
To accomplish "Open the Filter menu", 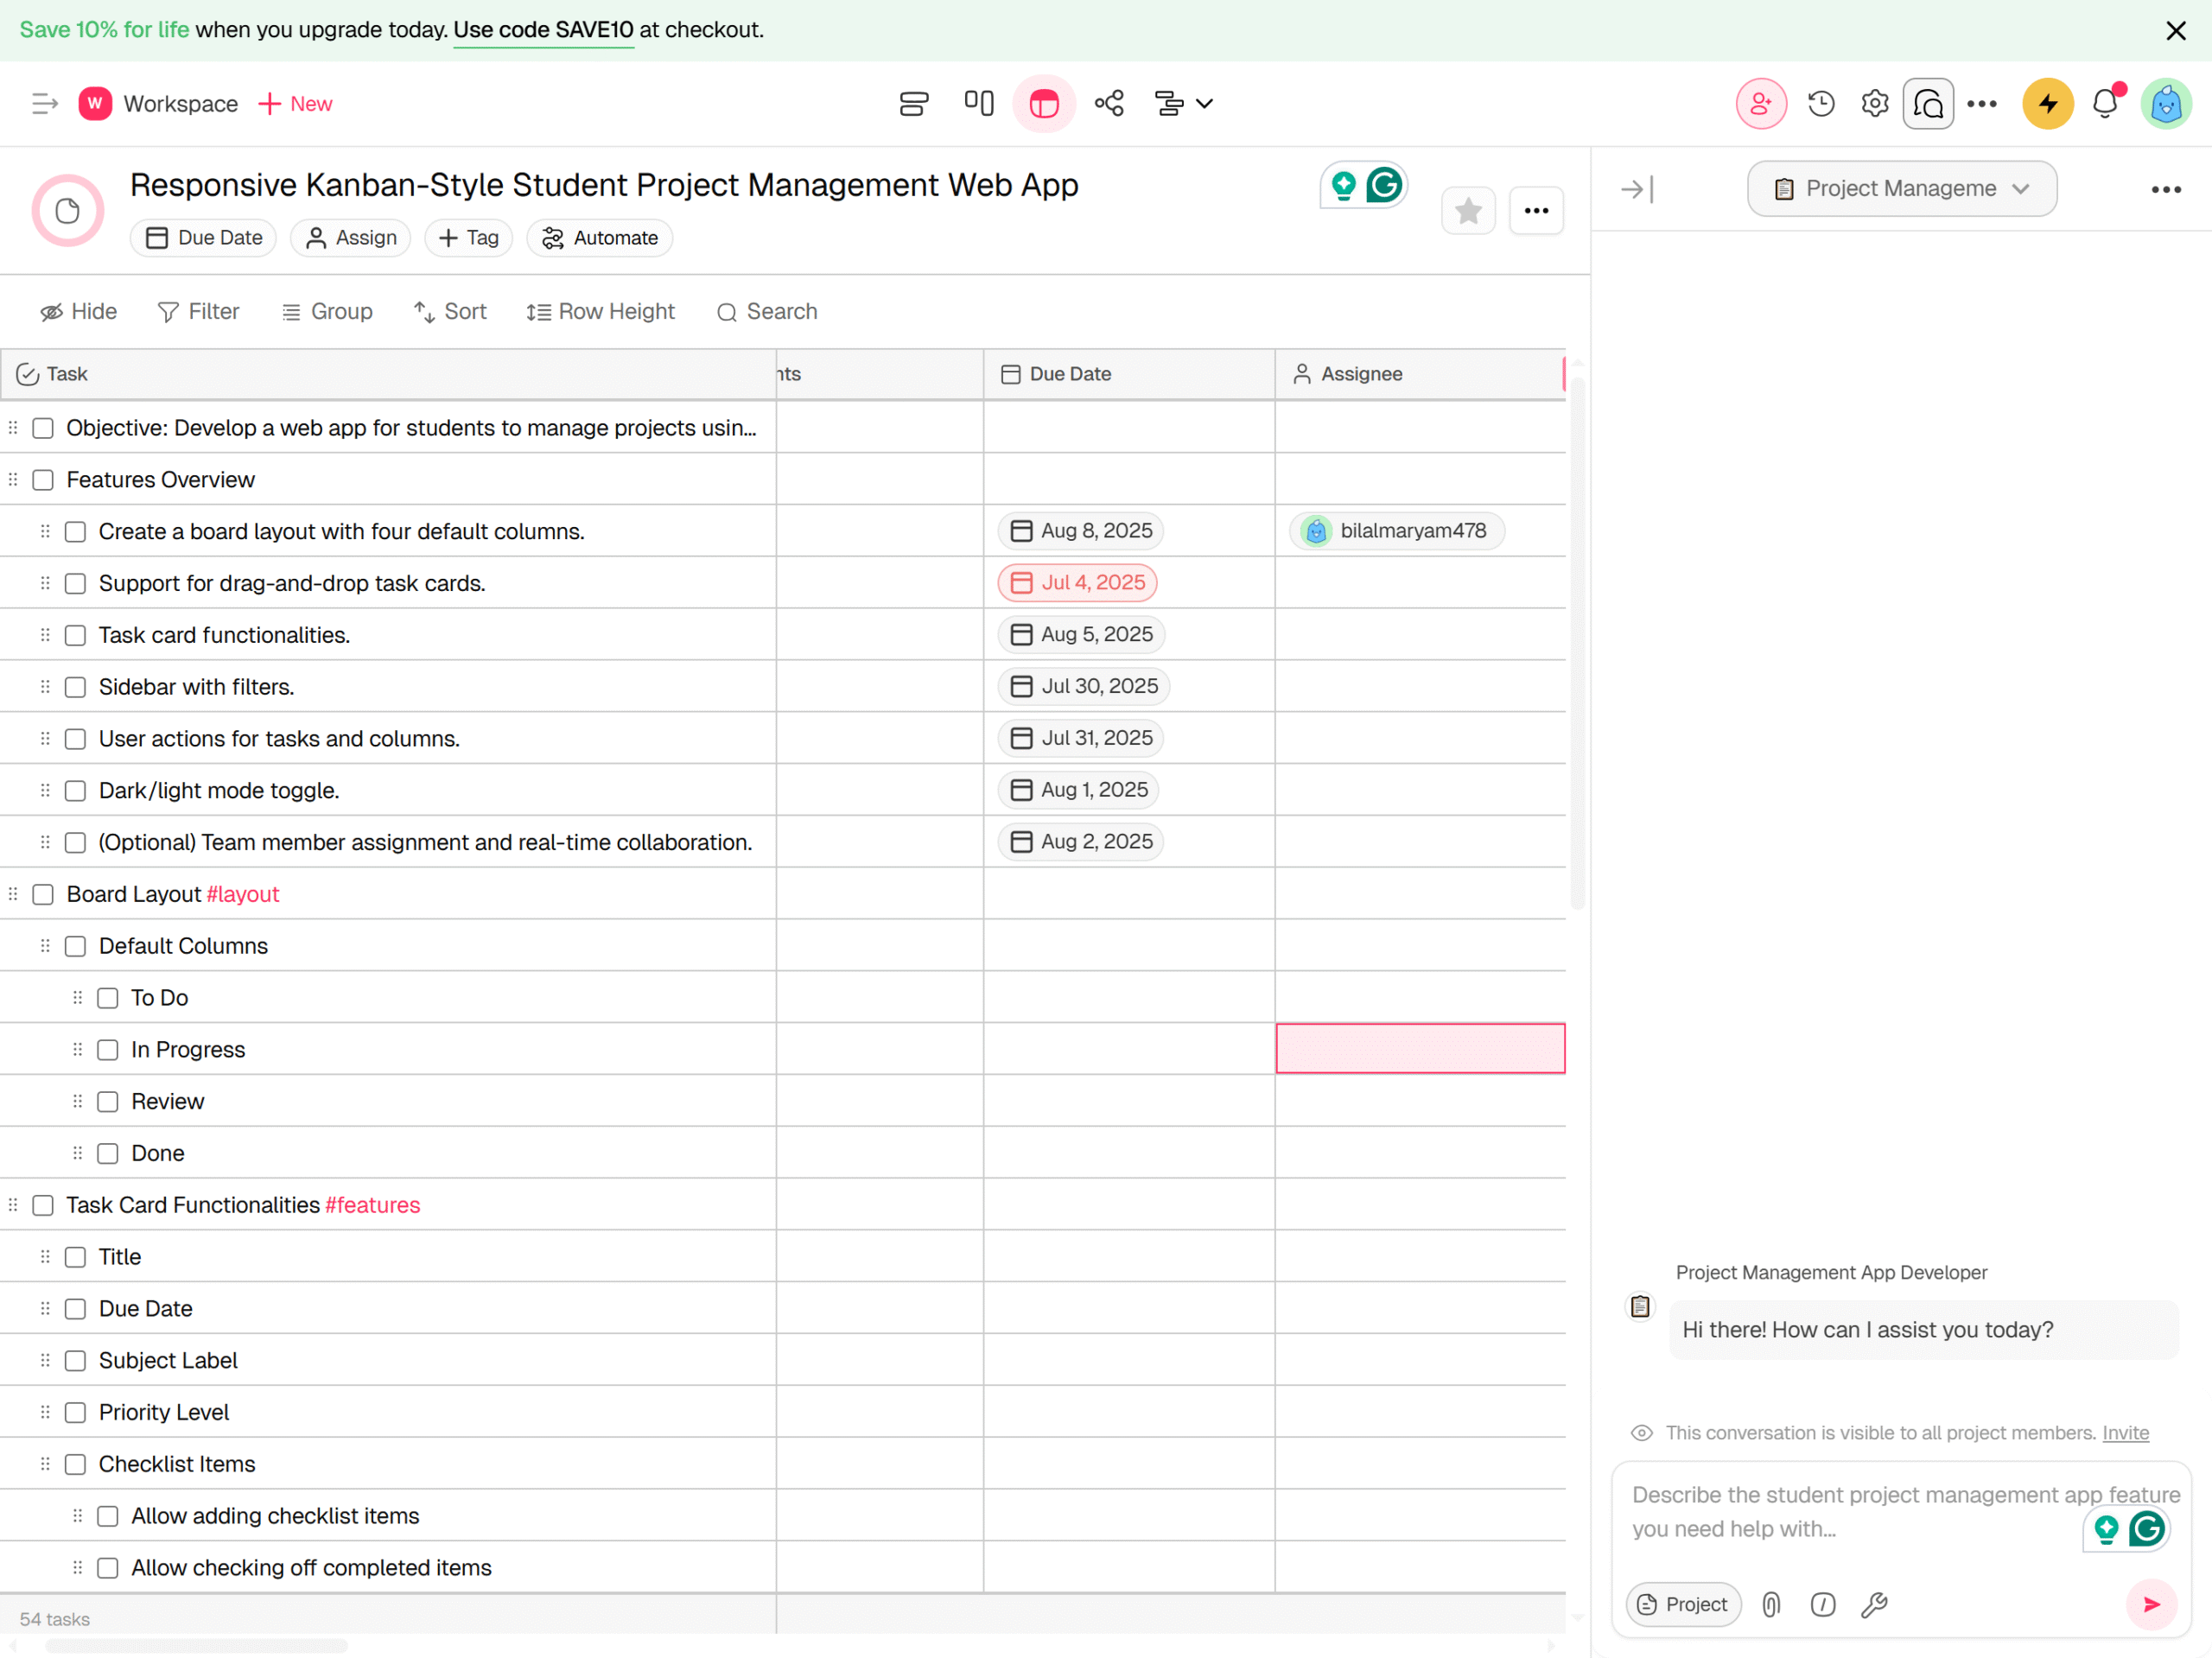I will pyautogui.click(x=199, y=312).
